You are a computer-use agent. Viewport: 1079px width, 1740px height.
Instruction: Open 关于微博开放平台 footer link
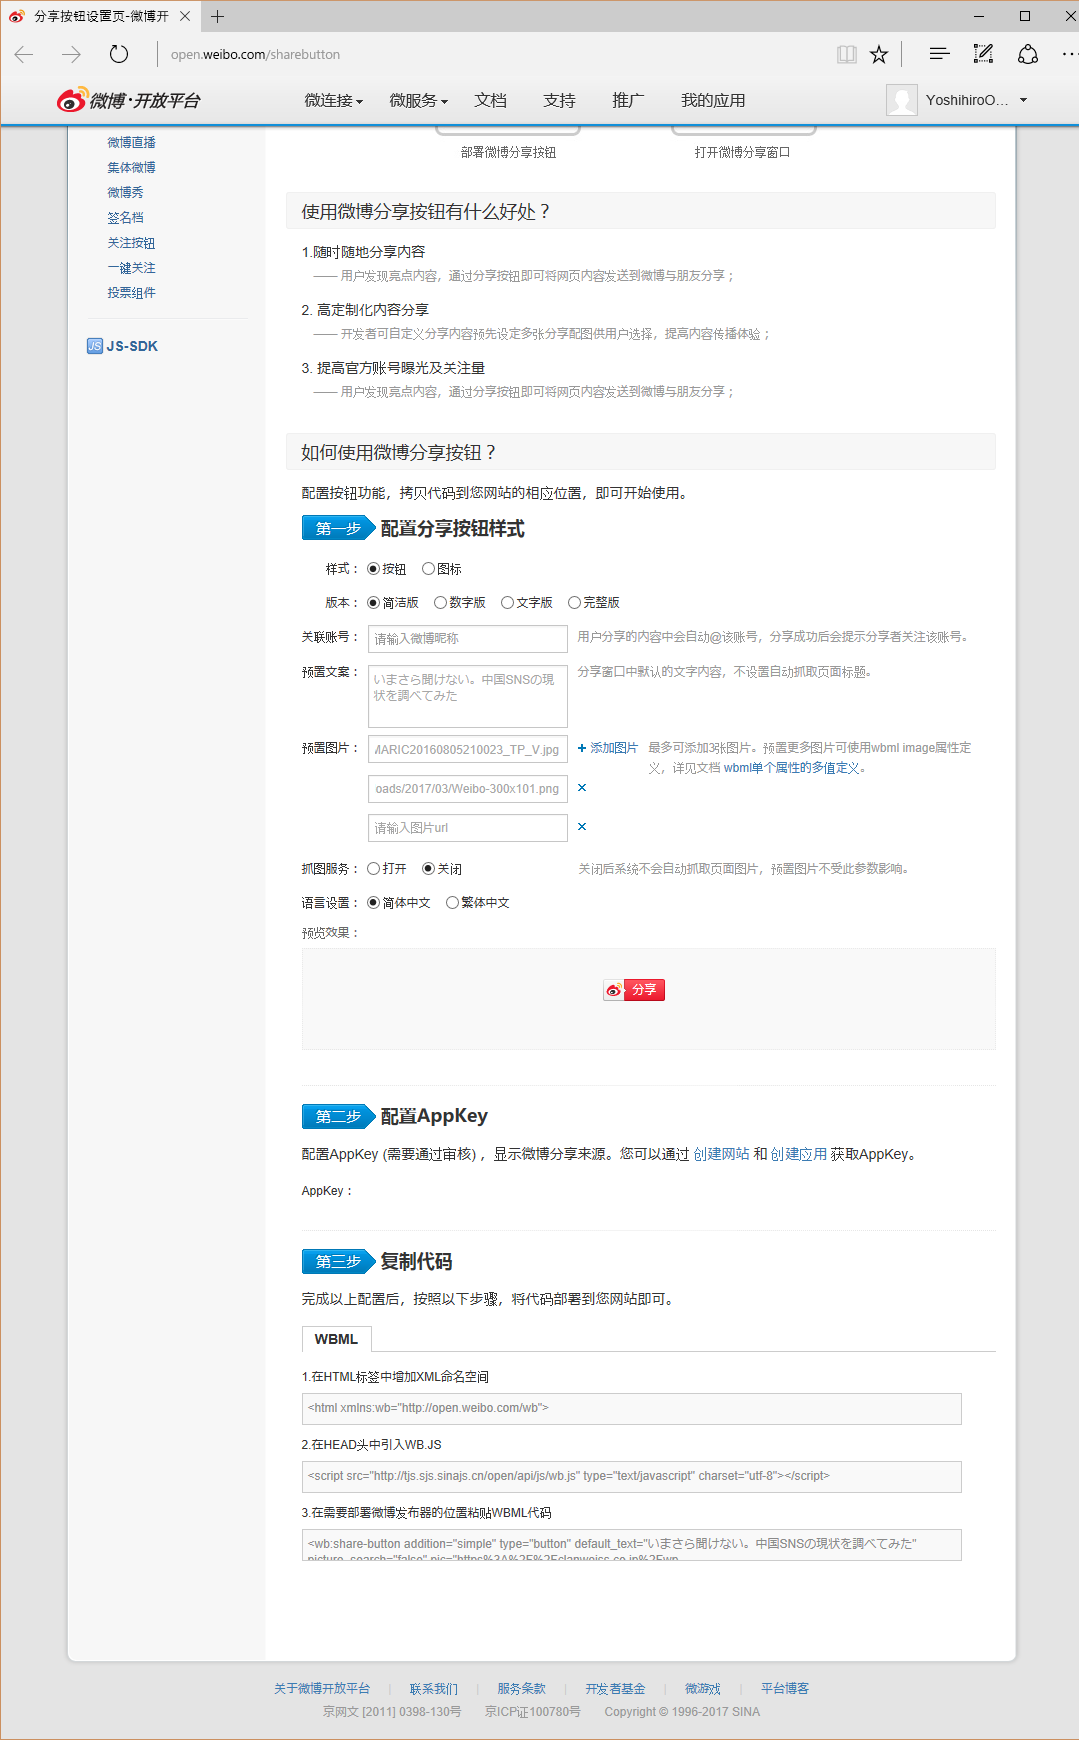tap(322, 1689)
